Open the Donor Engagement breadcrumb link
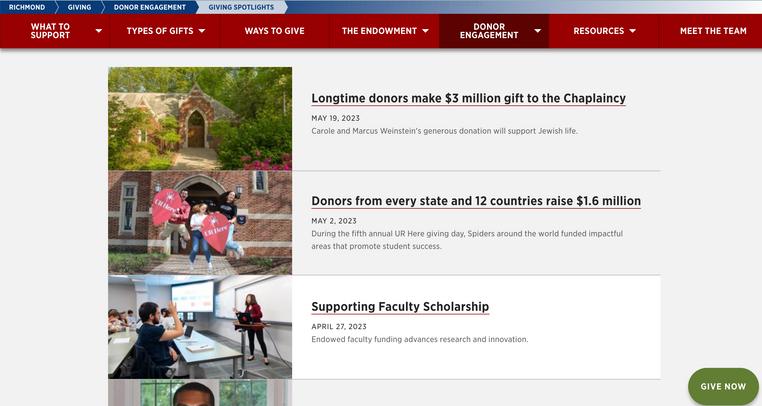This screenshot has height=406, width=762. point(150,7)
